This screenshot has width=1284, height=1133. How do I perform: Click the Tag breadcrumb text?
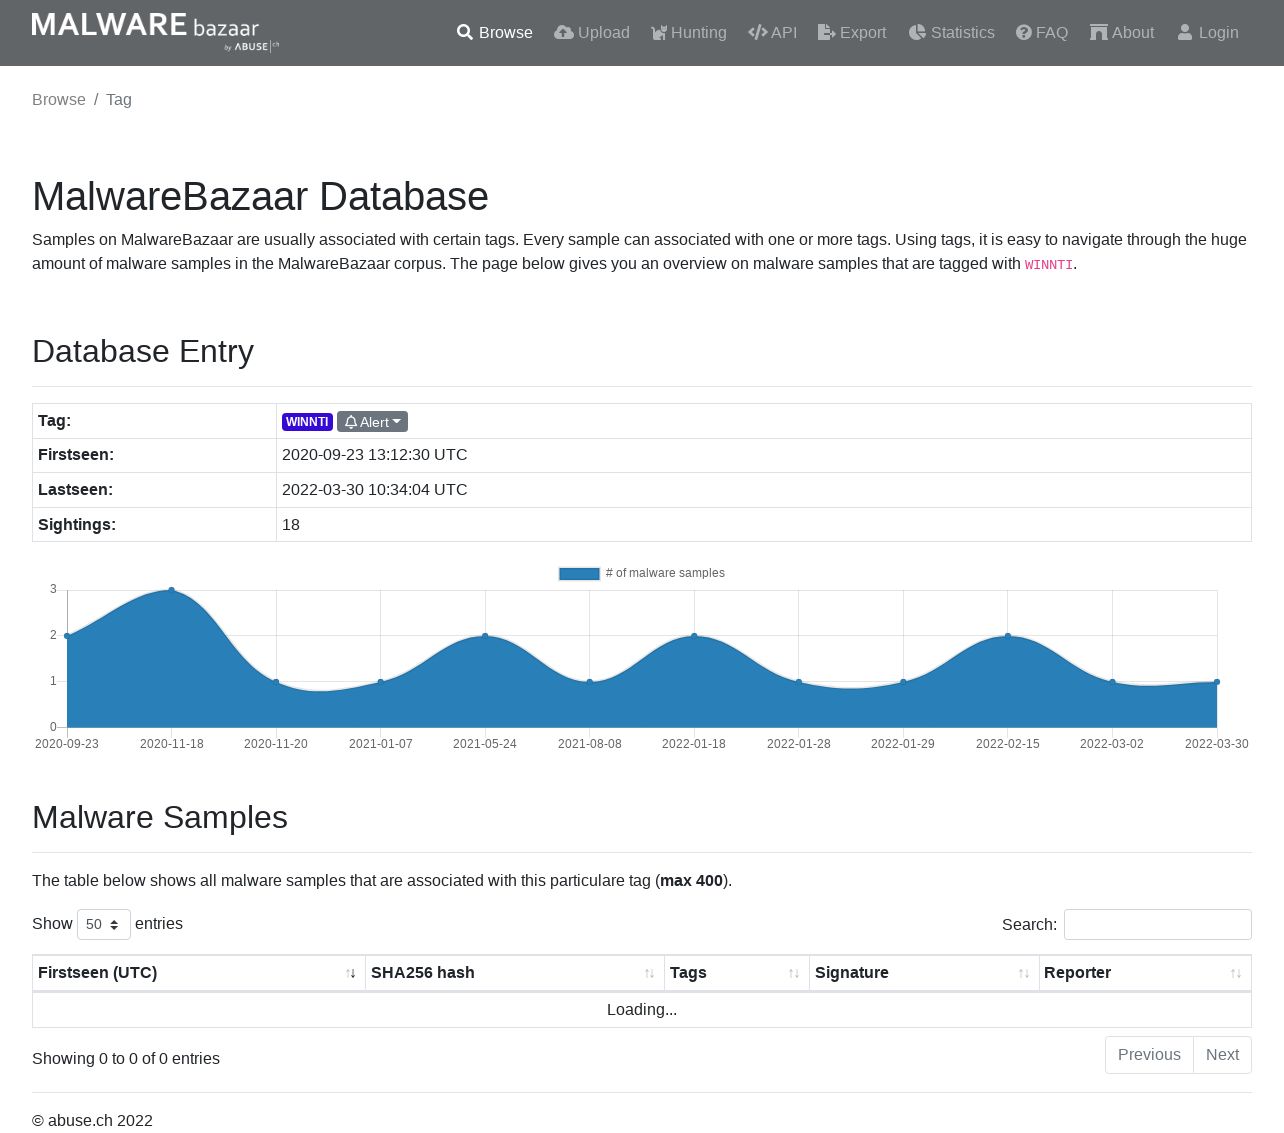coord(119,100)
